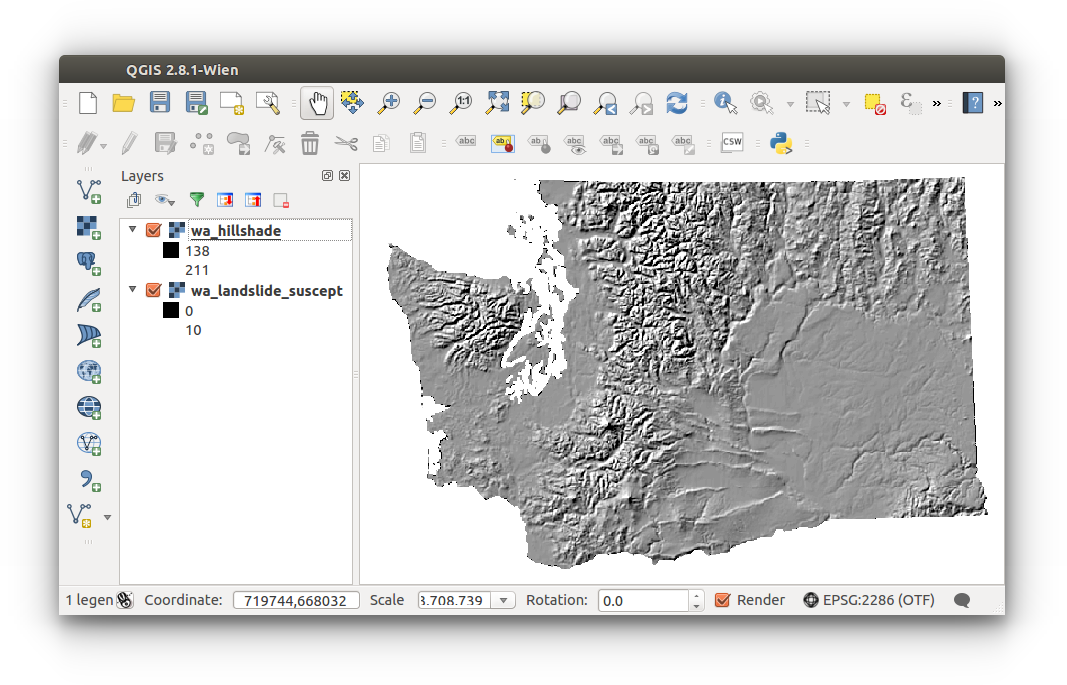Collapse the wa_landslide_suscept legend entry

pos(132,290)
